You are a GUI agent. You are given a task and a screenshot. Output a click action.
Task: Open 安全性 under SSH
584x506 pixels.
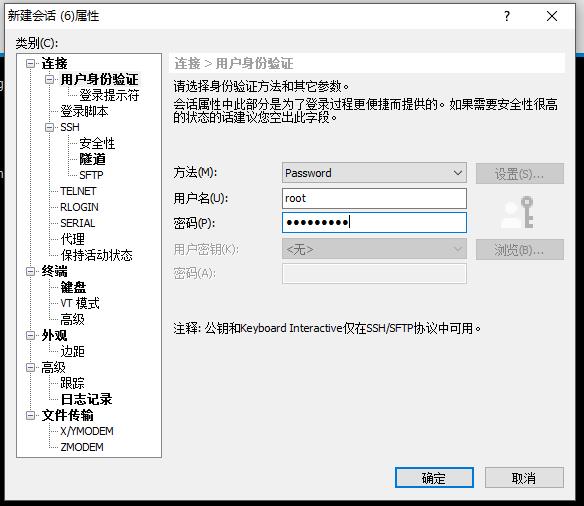(x=97, y=143)
